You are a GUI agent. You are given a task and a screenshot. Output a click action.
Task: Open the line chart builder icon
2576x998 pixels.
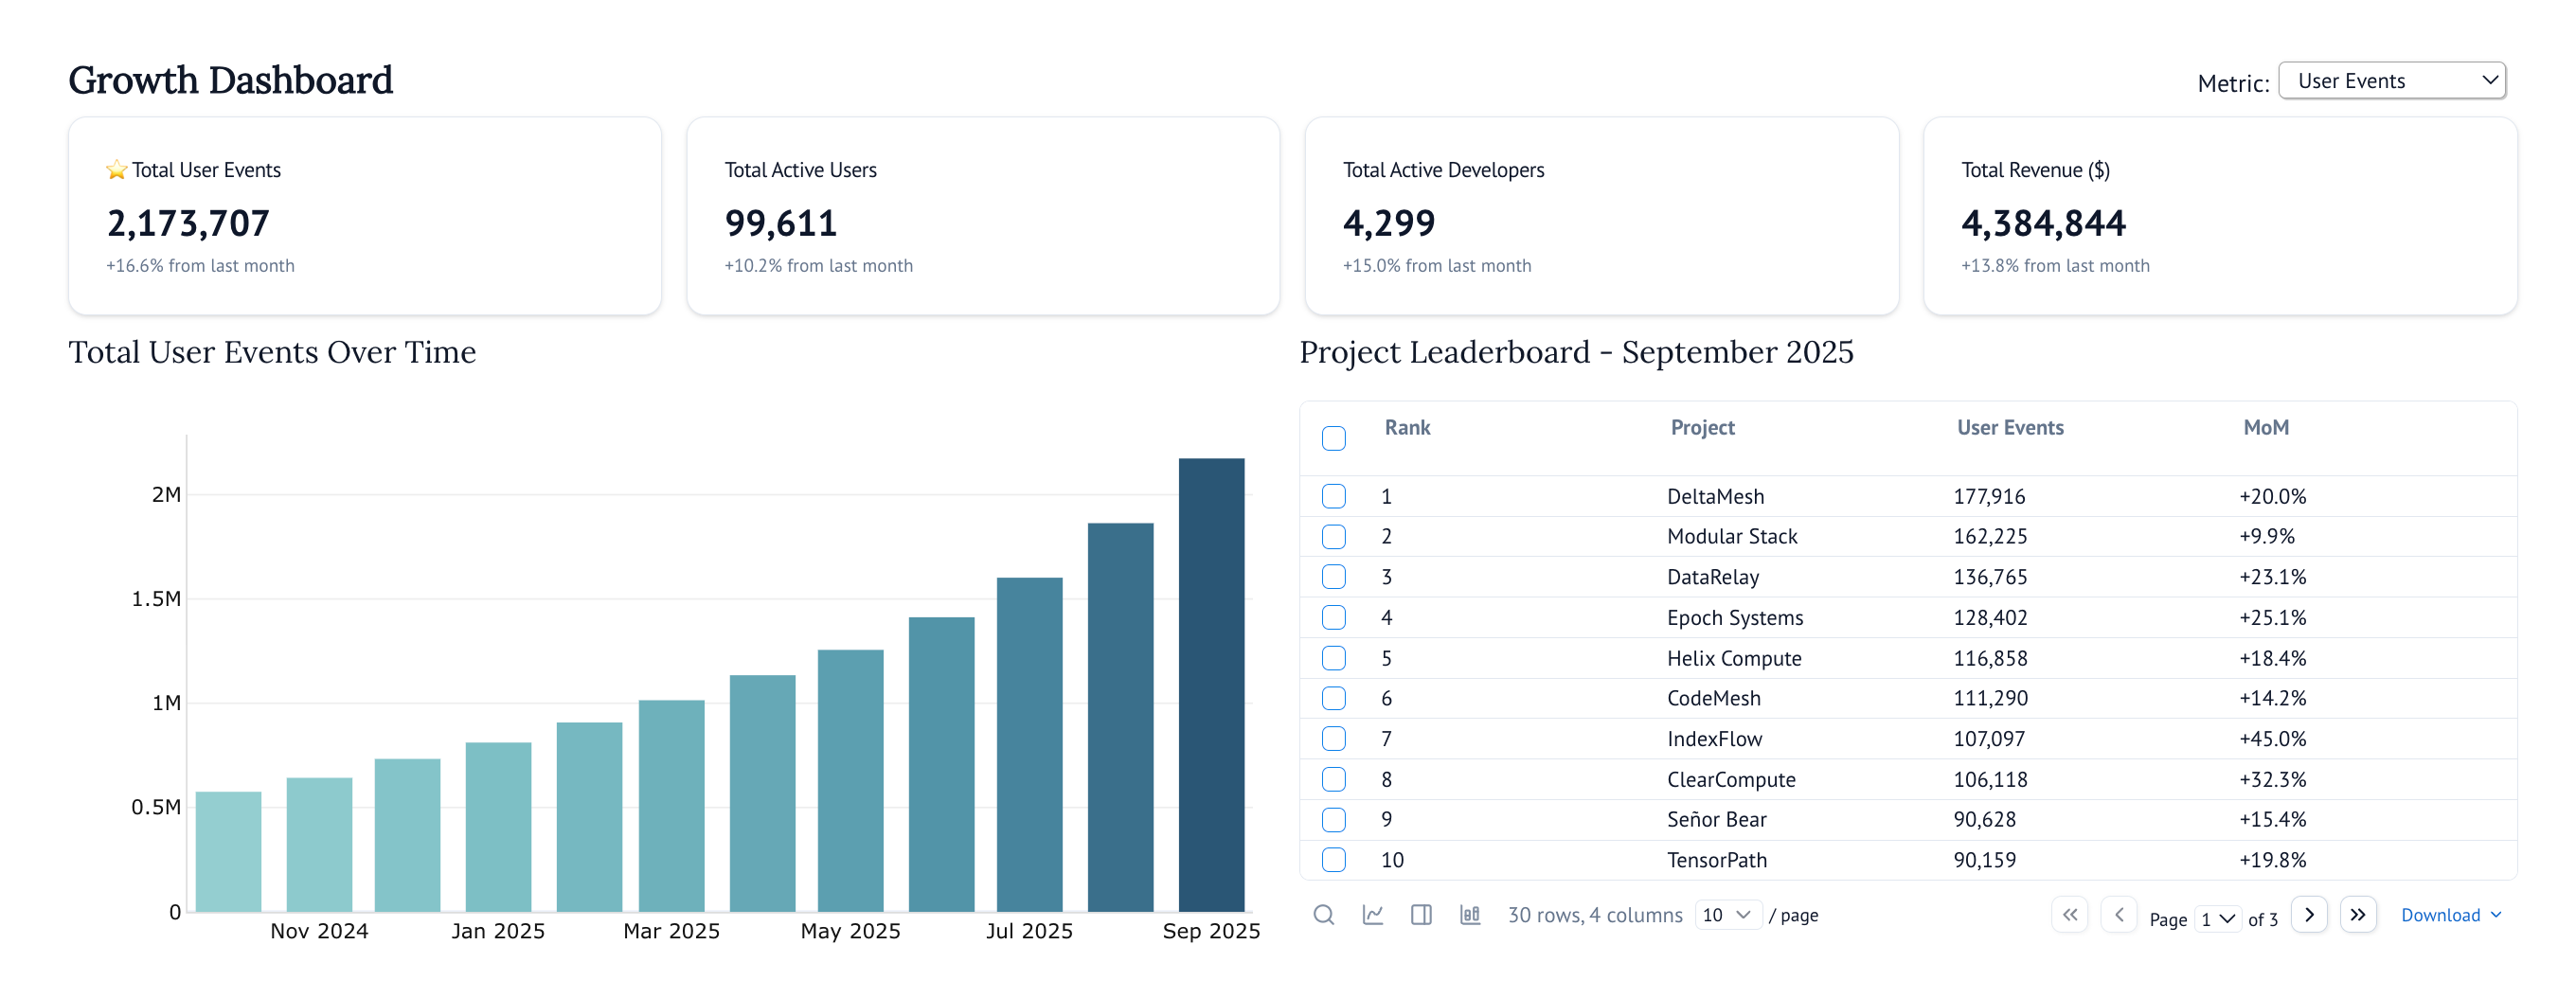1372,914
